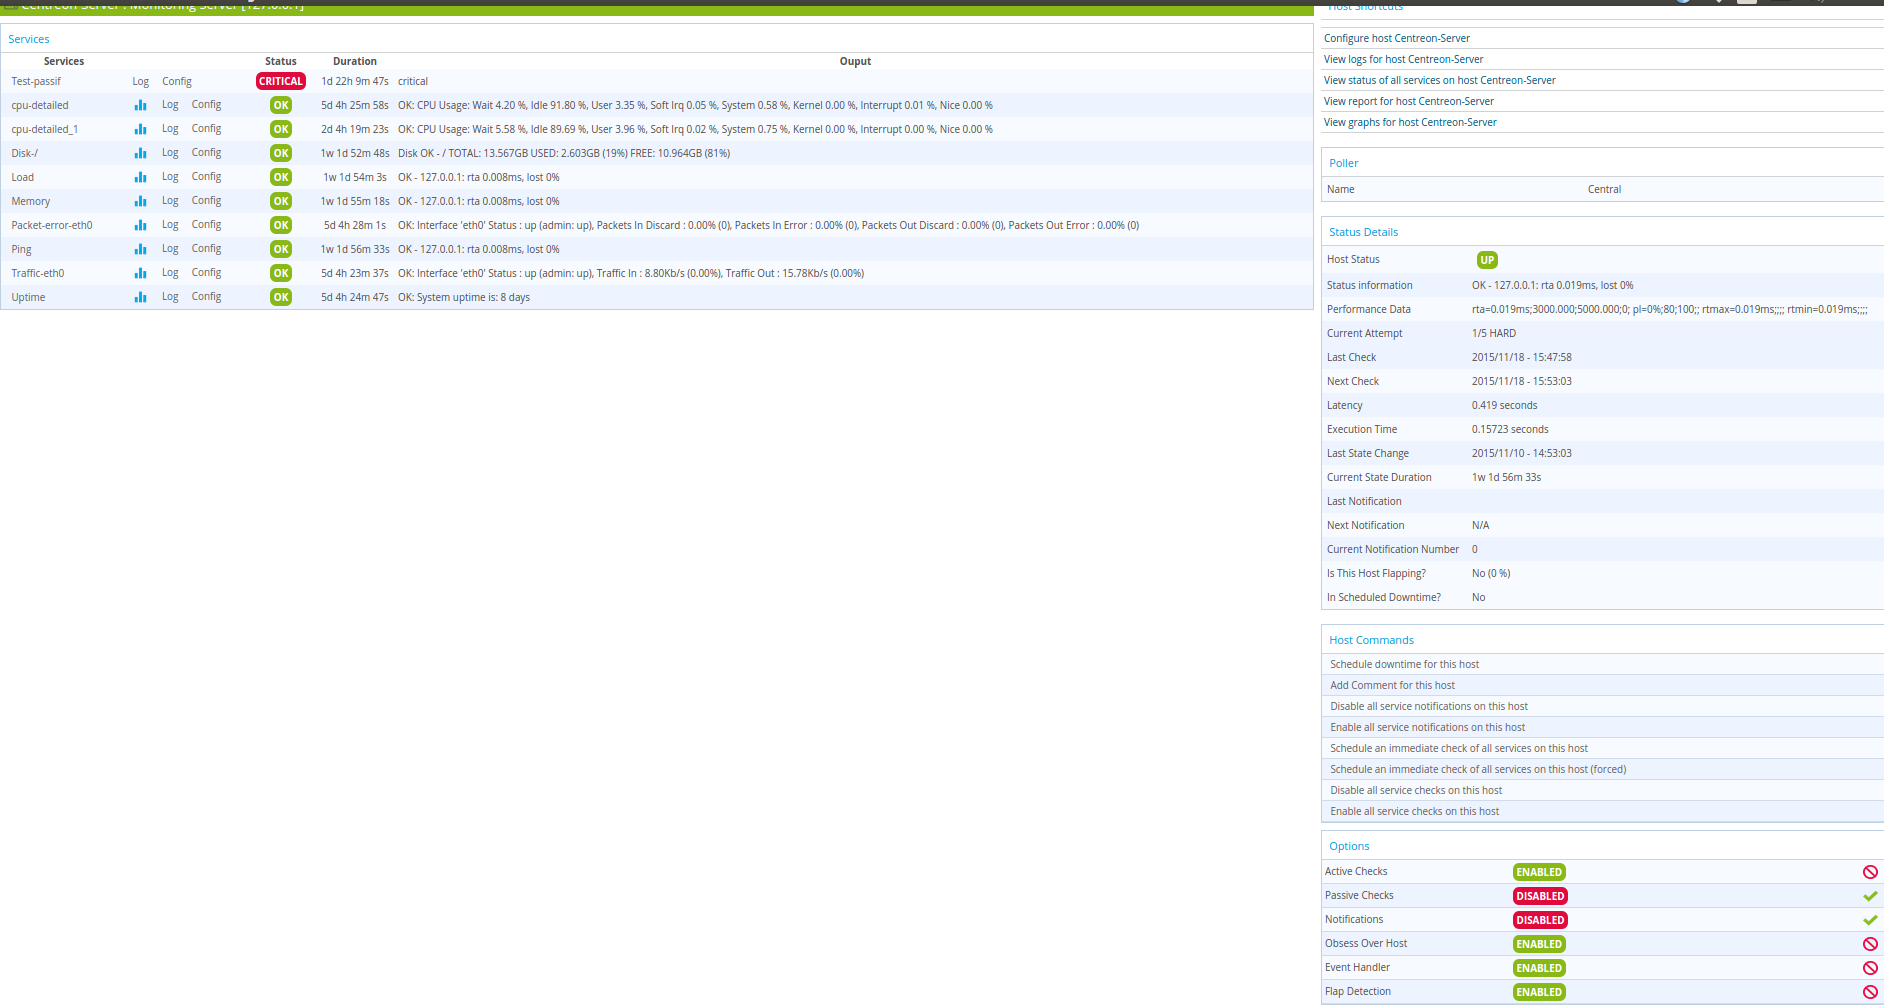The image size is (1884, 1008).
Task: Enable Notifications with green checkmark icon
Action: point(1870,920)
